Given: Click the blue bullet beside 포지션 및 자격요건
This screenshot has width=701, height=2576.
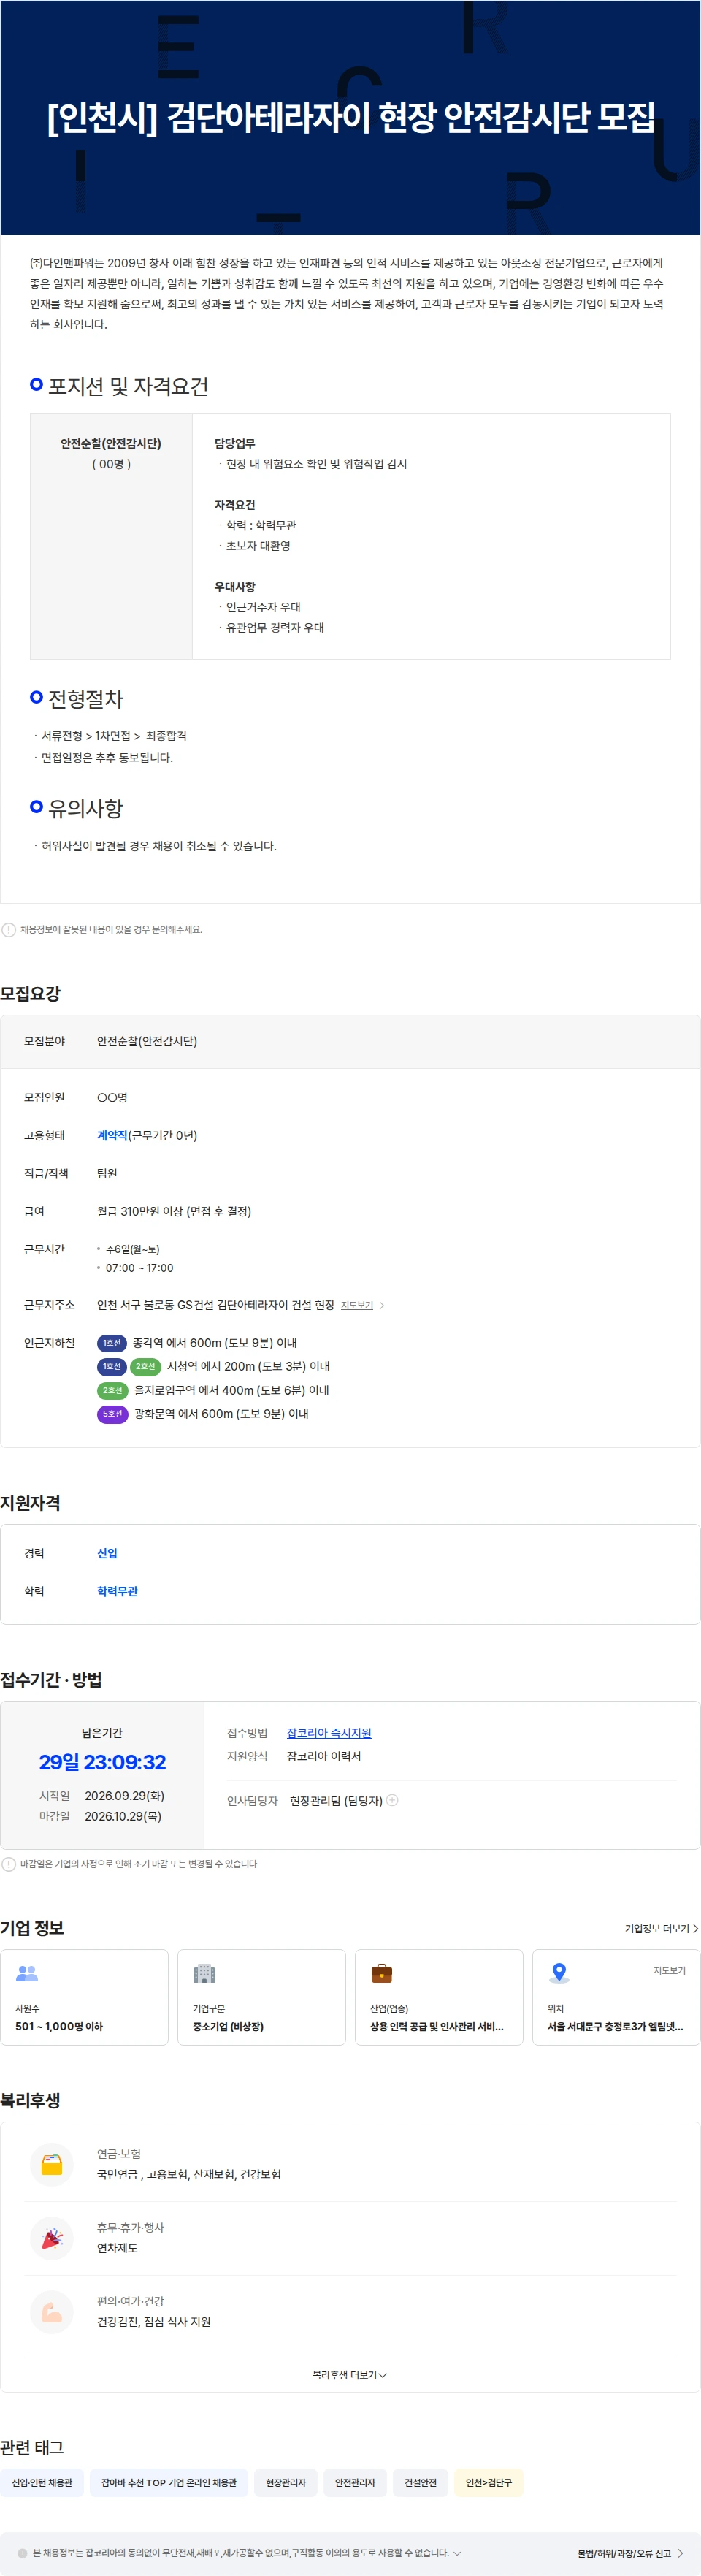Looking at the screenshot, I should point(37,385).
